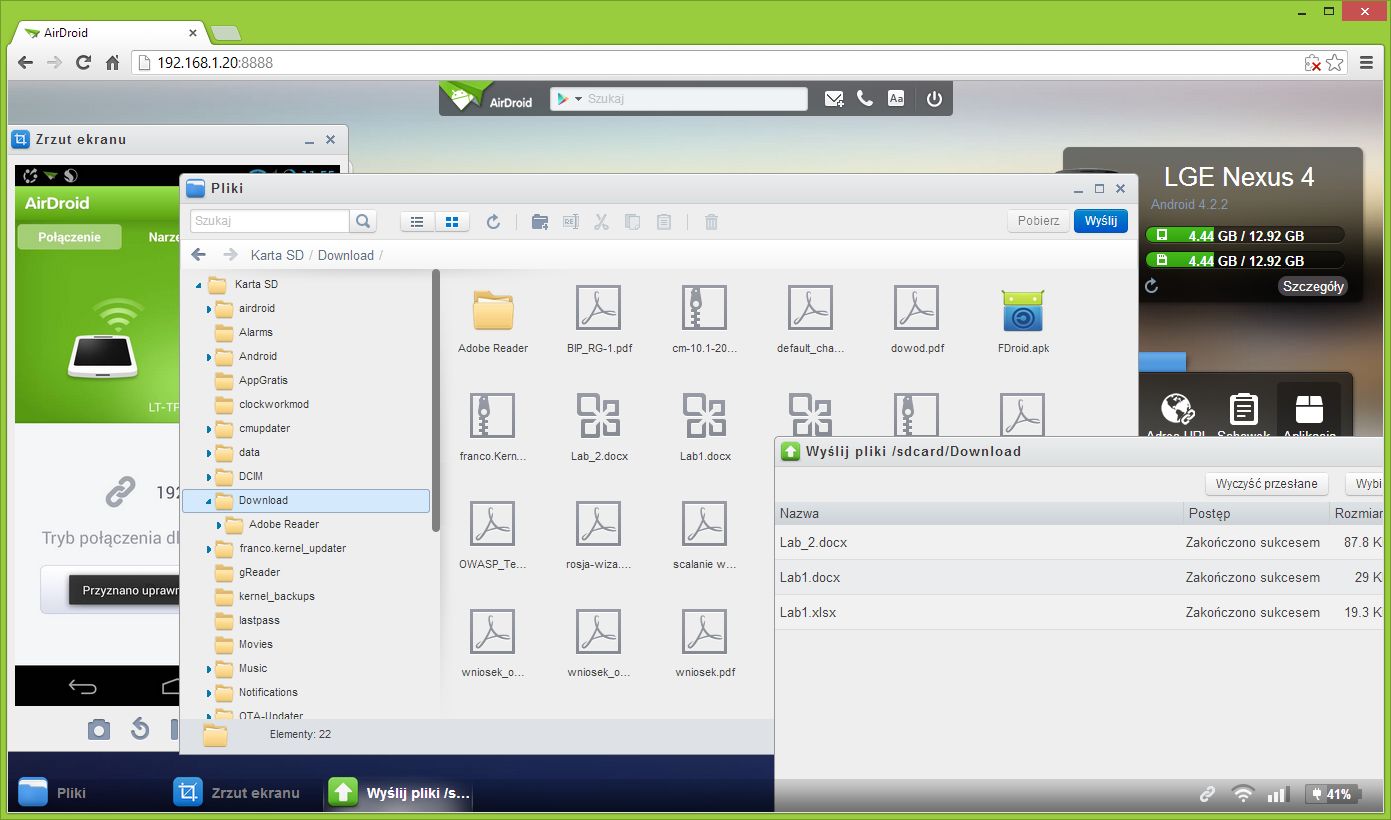1391x820 pixels.
Task: Switch to Wyślij pliki taskbar item
Action: (x=400, y=793)
